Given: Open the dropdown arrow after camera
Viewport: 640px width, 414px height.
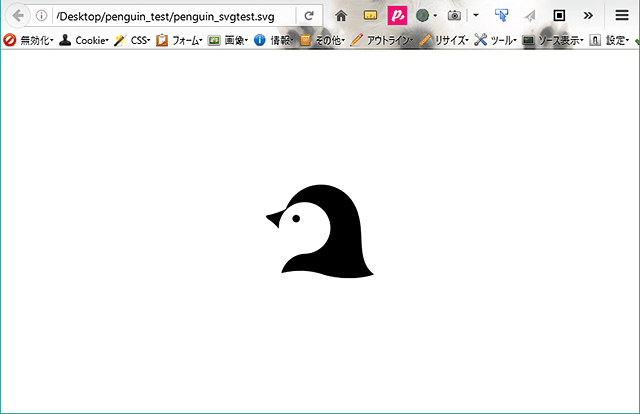Looking at the screenshot, I should [476, 16].
